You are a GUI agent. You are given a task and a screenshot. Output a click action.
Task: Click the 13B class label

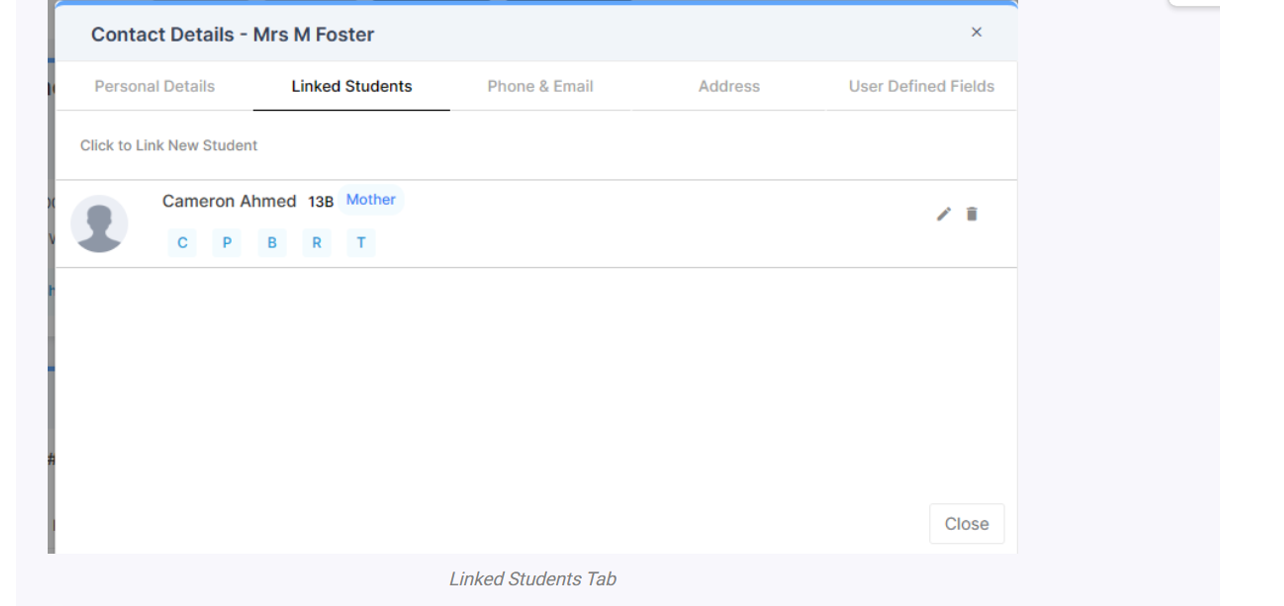(321, 202)
